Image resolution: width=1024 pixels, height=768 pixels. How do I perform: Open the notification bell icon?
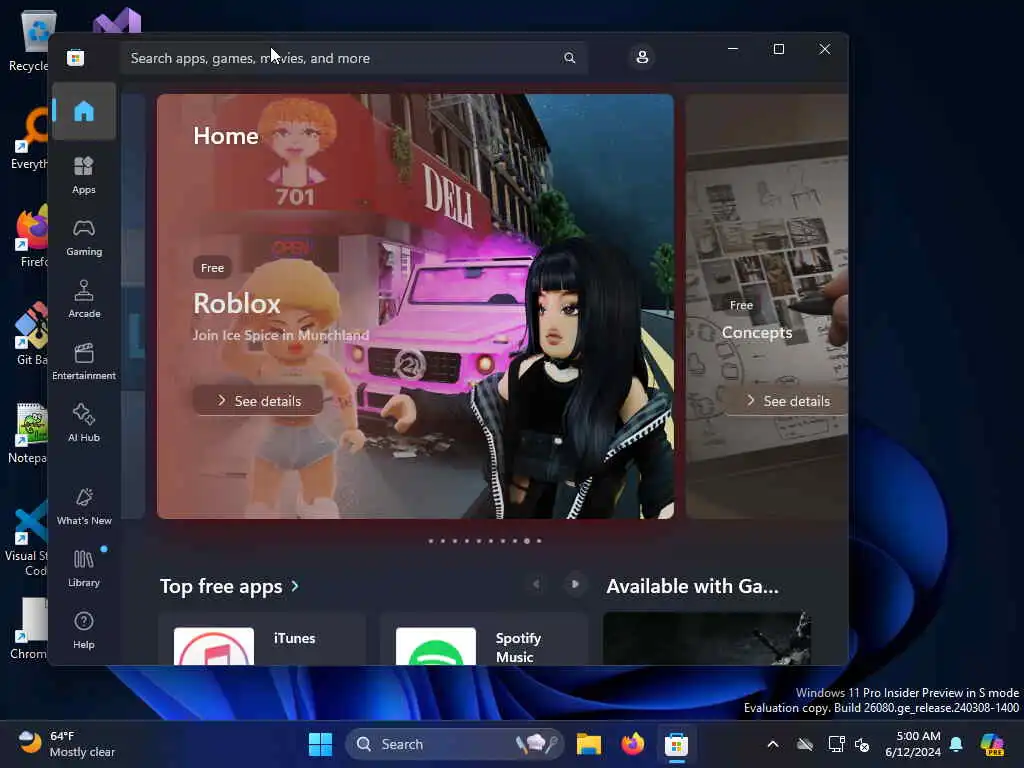[956, 744]
